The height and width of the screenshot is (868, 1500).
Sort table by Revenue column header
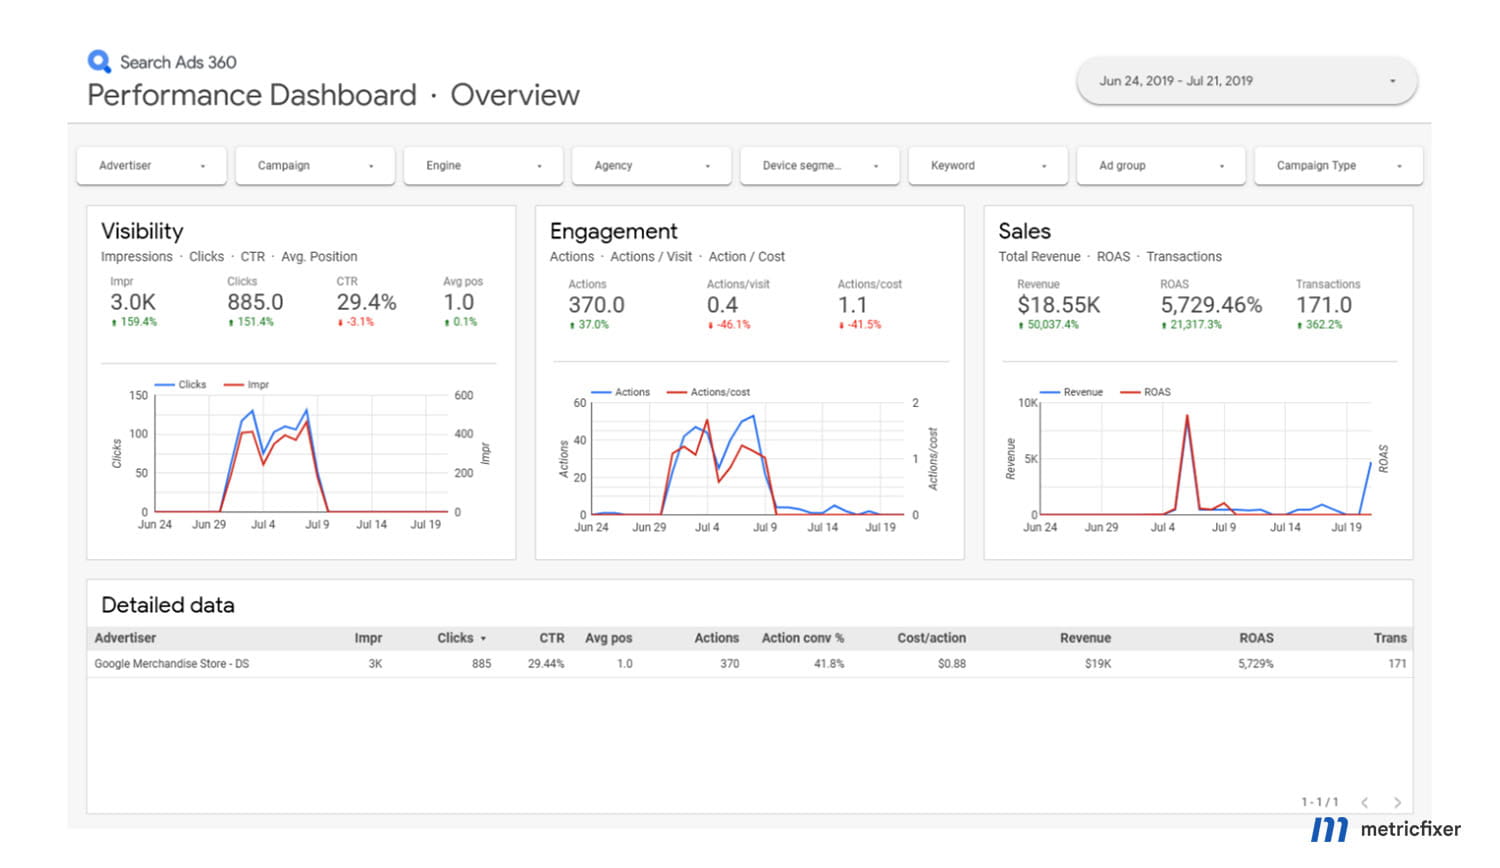pos(1085,638)
